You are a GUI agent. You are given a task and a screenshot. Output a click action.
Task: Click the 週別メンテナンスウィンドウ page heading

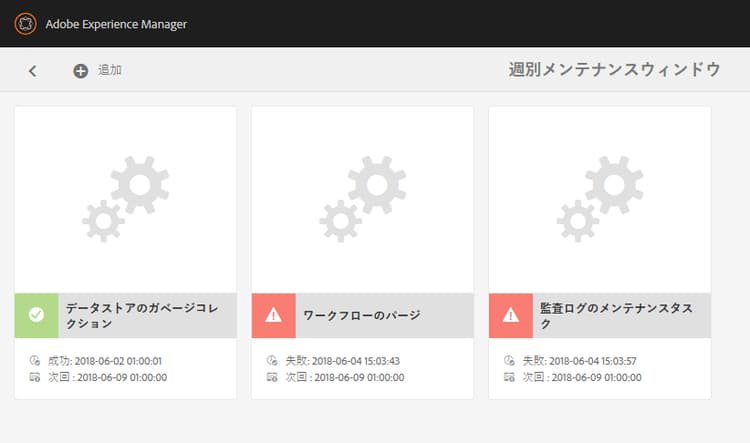(x=615, y=70)
